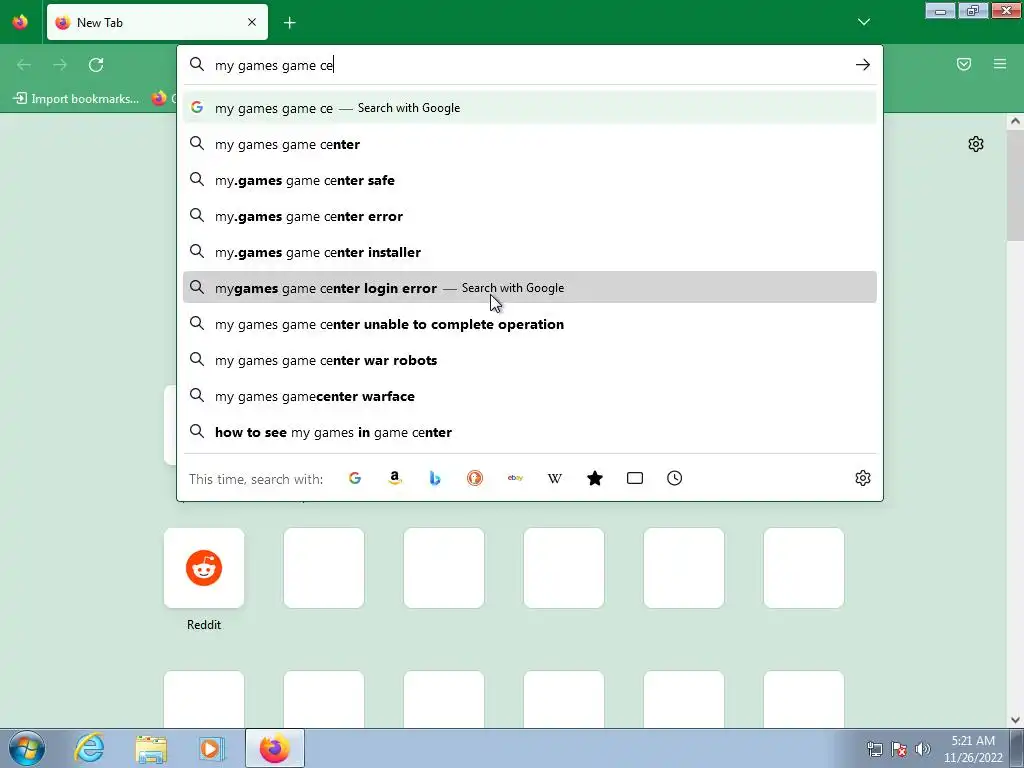Viewport: 1024px width, 768px height.
Task: Pick 'my games gamecenter warface' suggestion
Action: click(530, 396)
